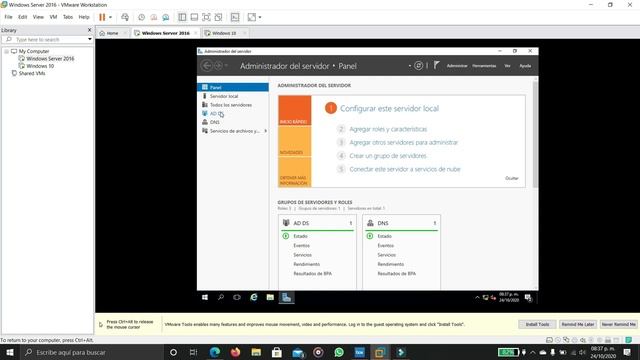
Task: Click the VMware pause (suspend) icon
Action: [x=102, y=17]
